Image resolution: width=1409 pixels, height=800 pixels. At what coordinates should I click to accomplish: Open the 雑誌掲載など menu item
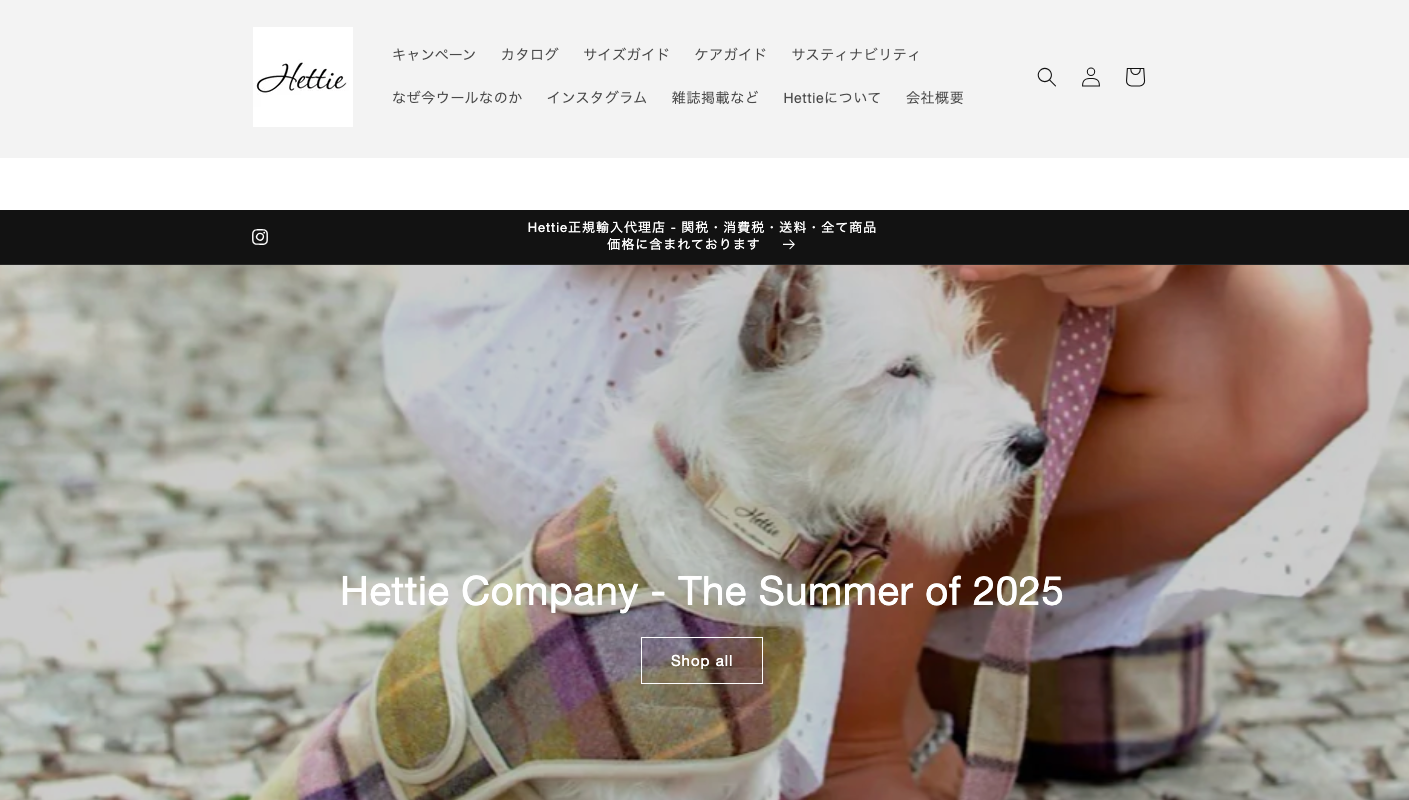click(x=715, y=98)
